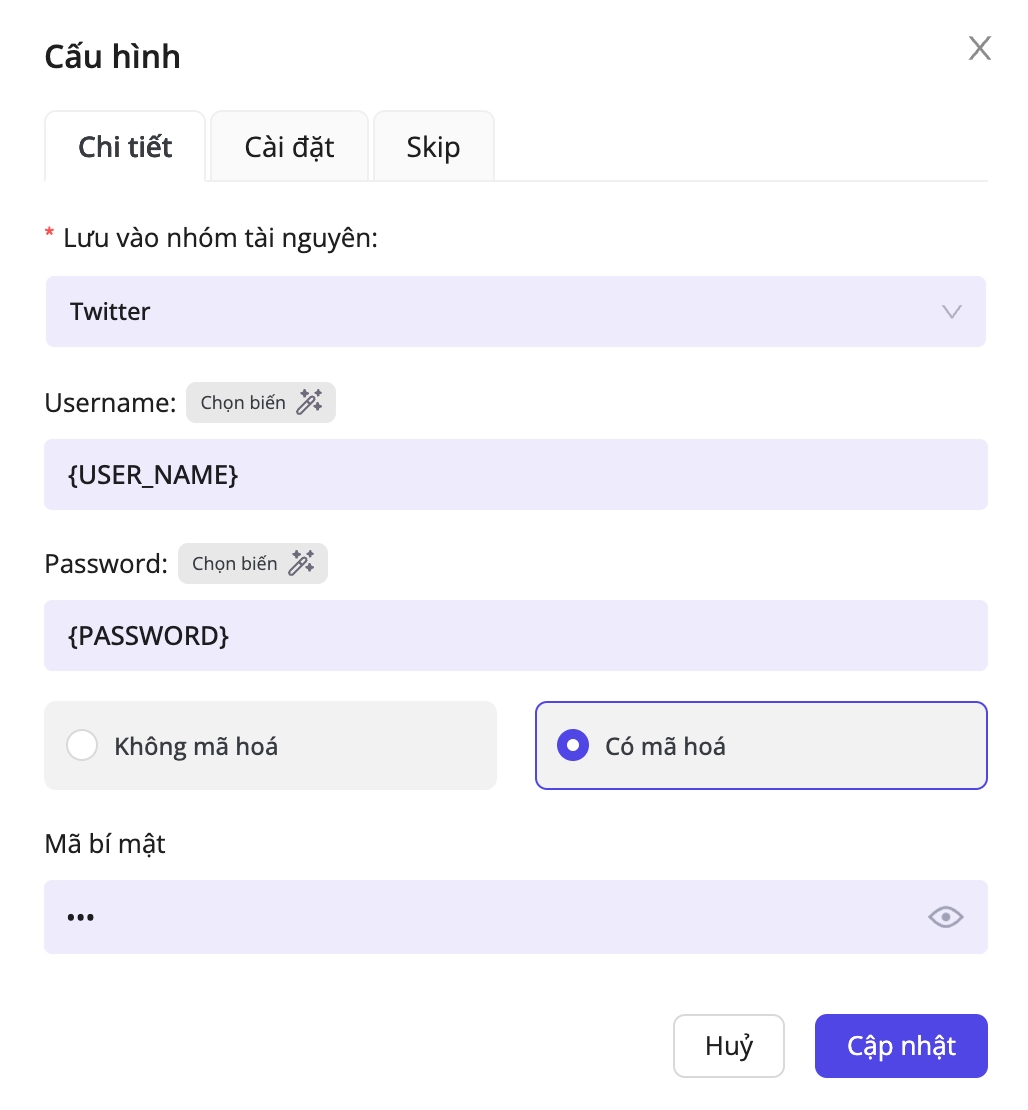Click the magic wand icon beside Username
The width and height of the screenshot is (1028, 1110).
coord(310,403)
